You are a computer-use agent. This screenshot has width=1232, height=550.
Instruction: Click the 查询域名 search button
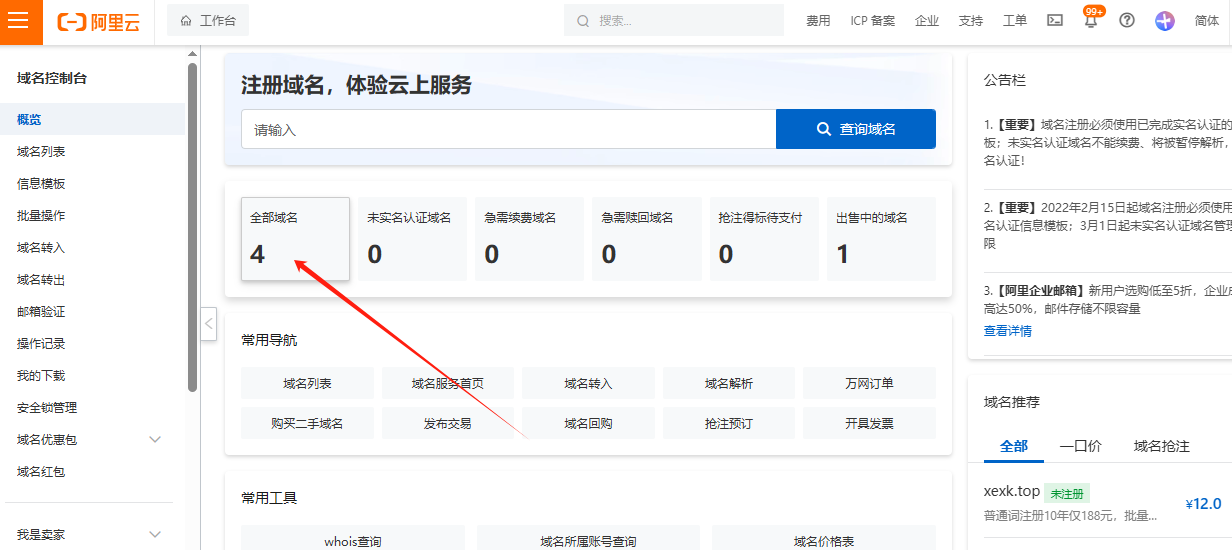(x=855, y=129)
